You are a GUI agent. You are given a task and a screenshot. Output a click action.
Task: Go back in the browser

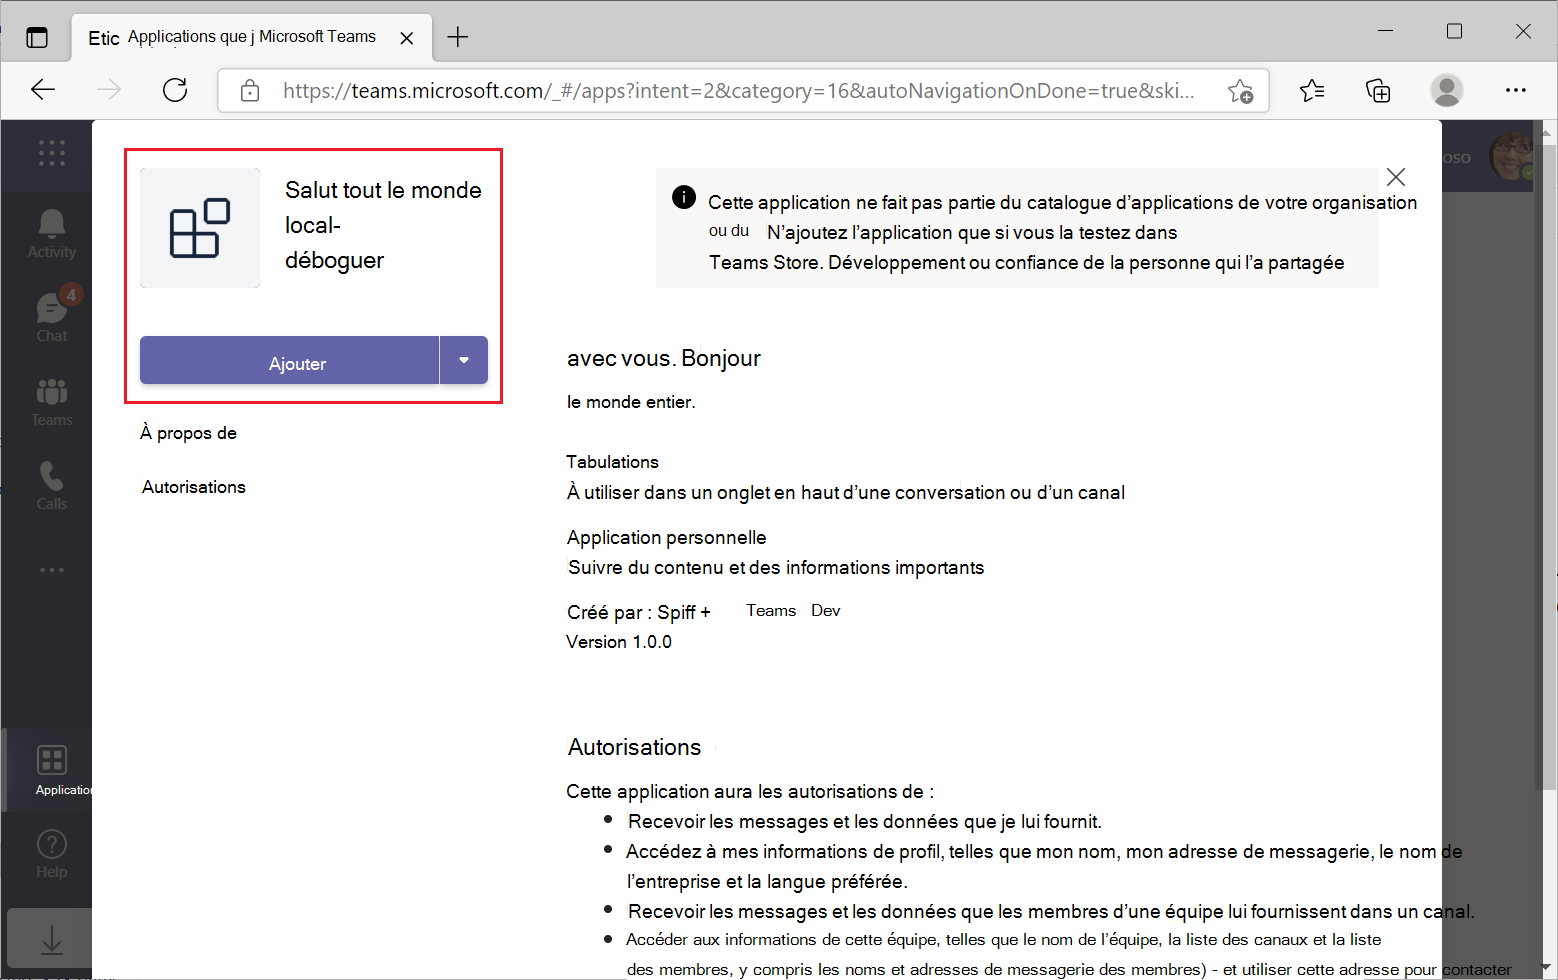click(43, 90)
